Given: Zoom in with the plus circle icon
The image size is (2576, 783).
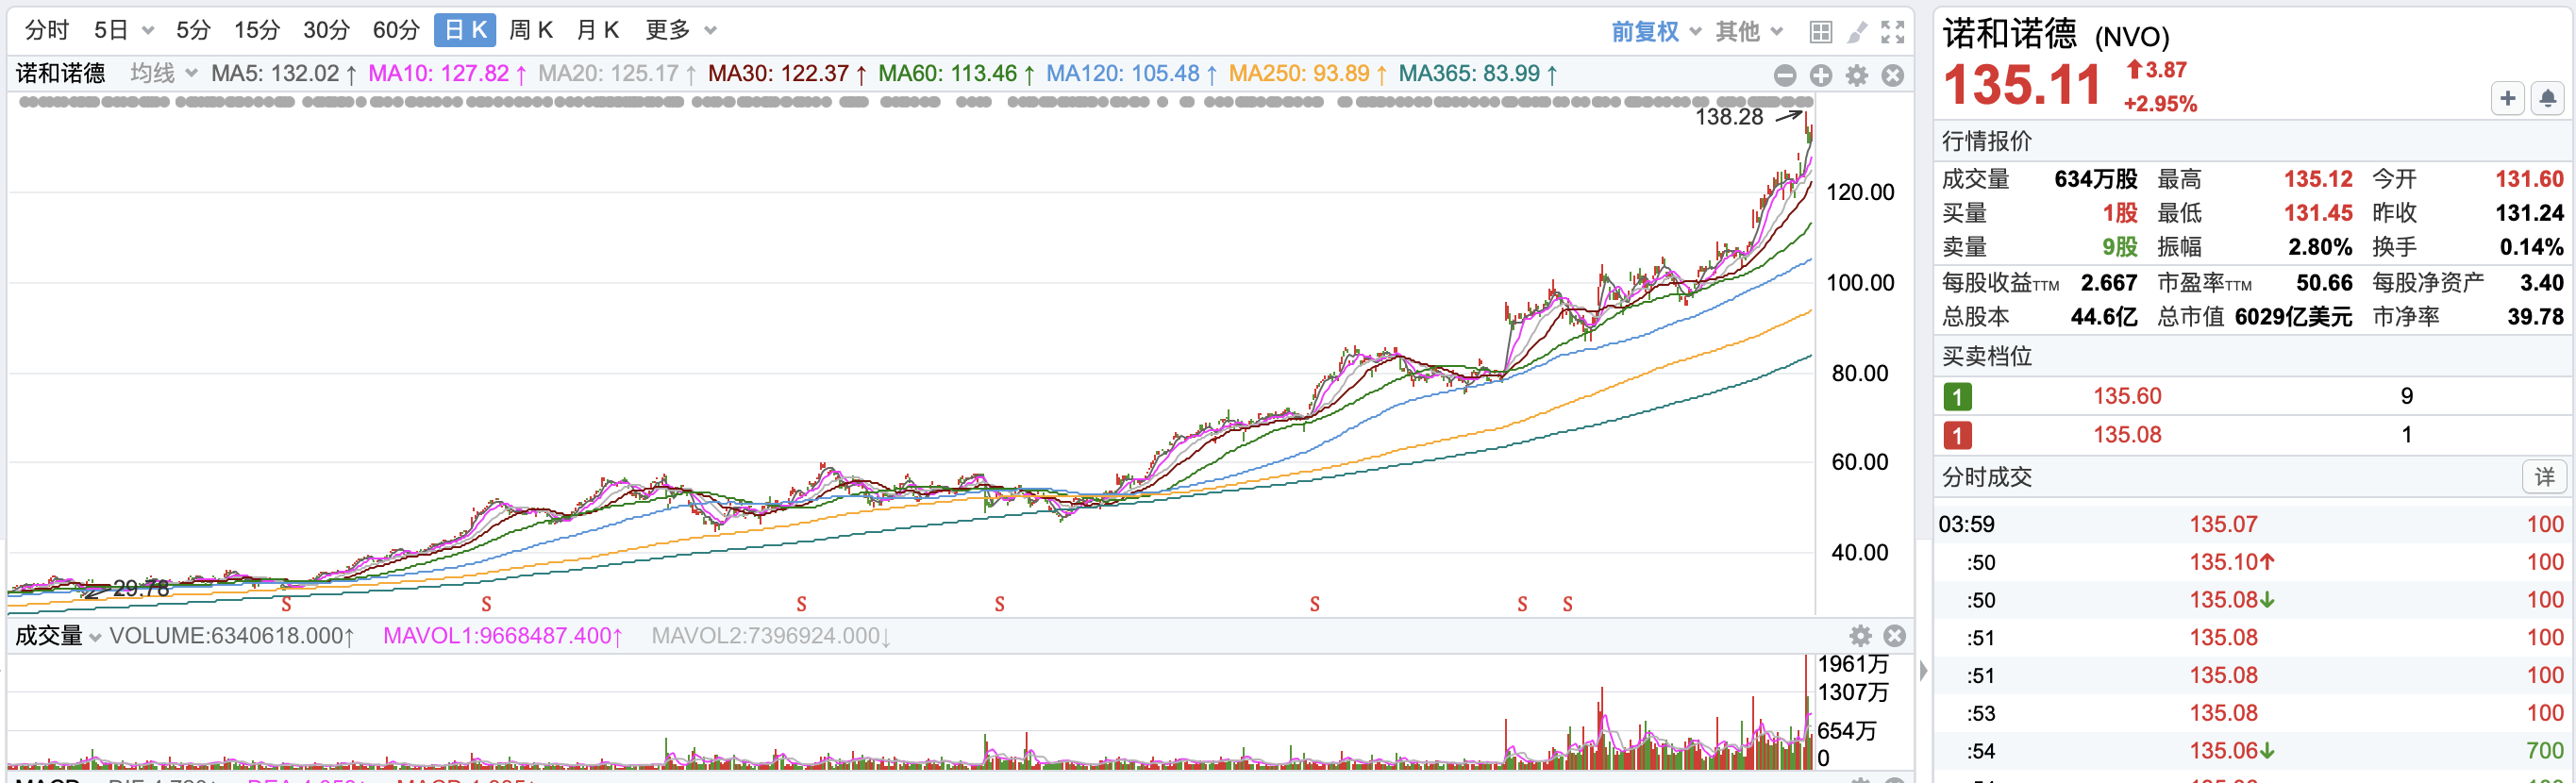Looking at the screenshot, I should coord(1821,75).
